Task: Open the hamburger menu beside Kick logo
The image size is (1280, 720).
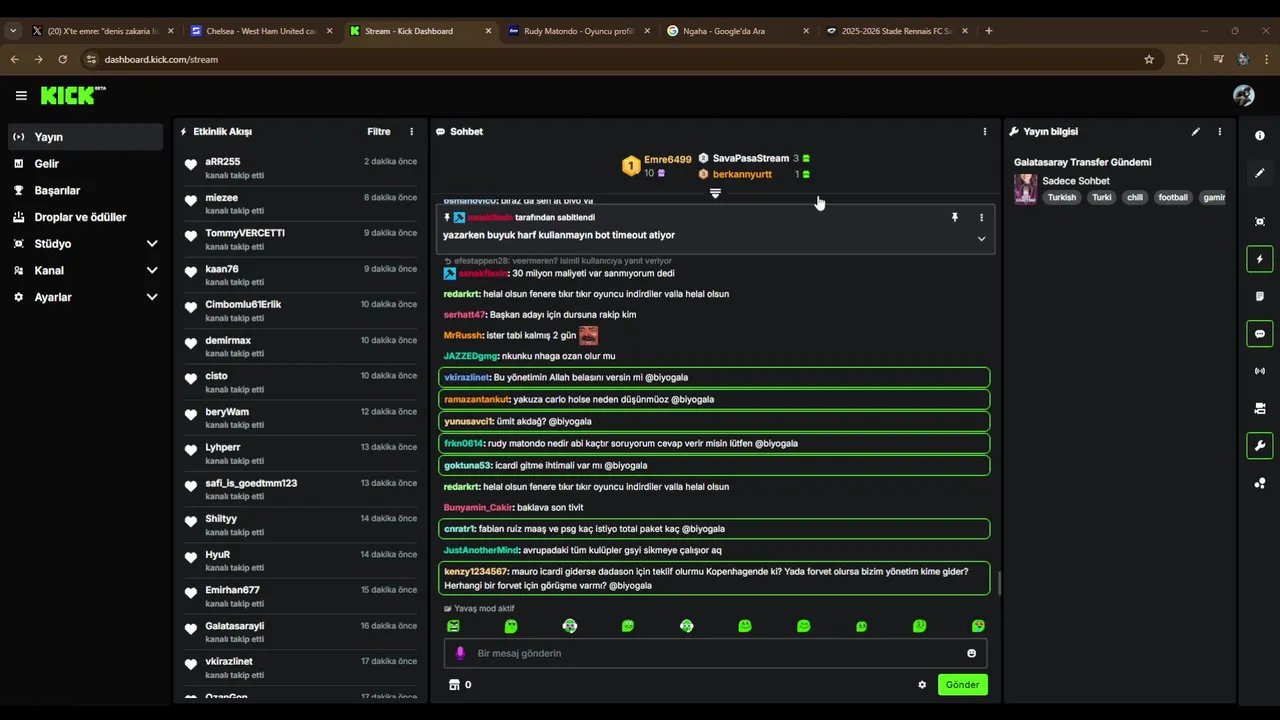Action: (21, 96)
